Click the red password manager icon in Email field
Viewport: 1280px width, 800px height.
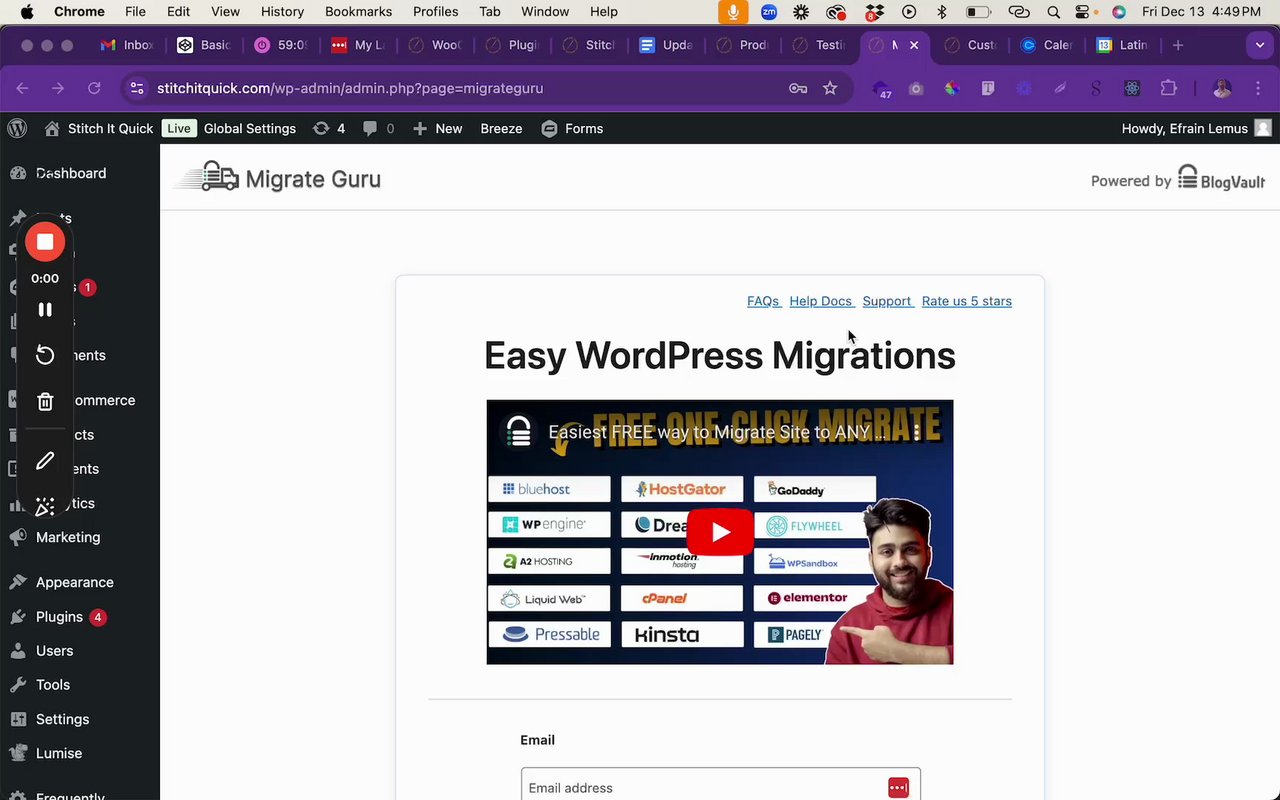click(x=898, y=787)
